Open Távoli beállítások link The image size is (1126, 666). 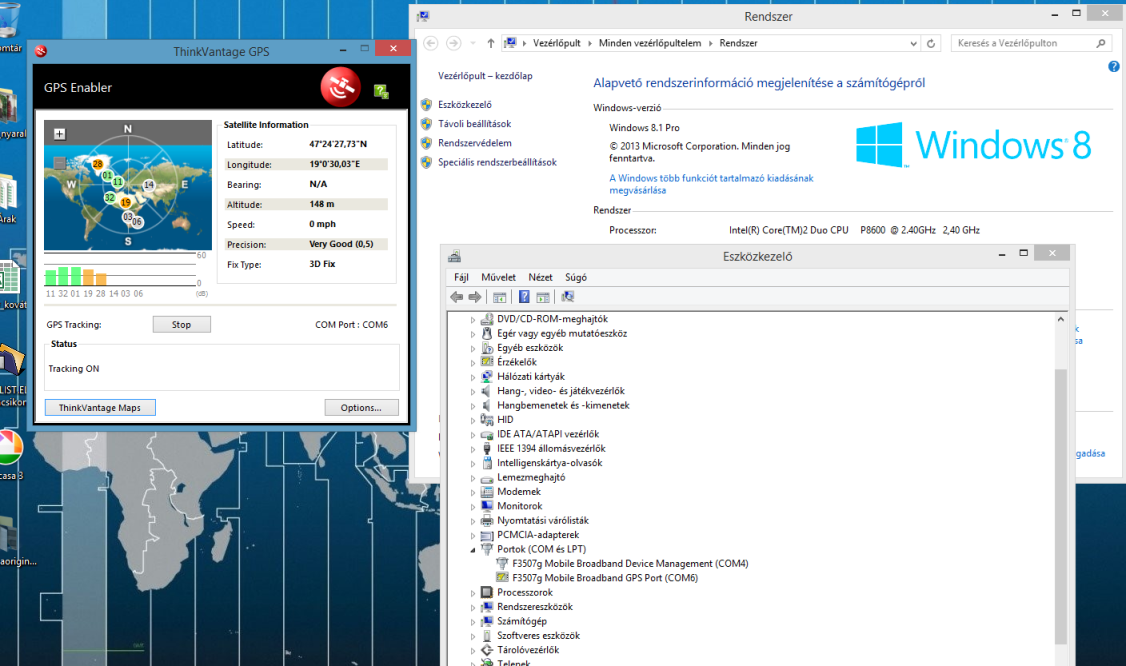[475, 124]
